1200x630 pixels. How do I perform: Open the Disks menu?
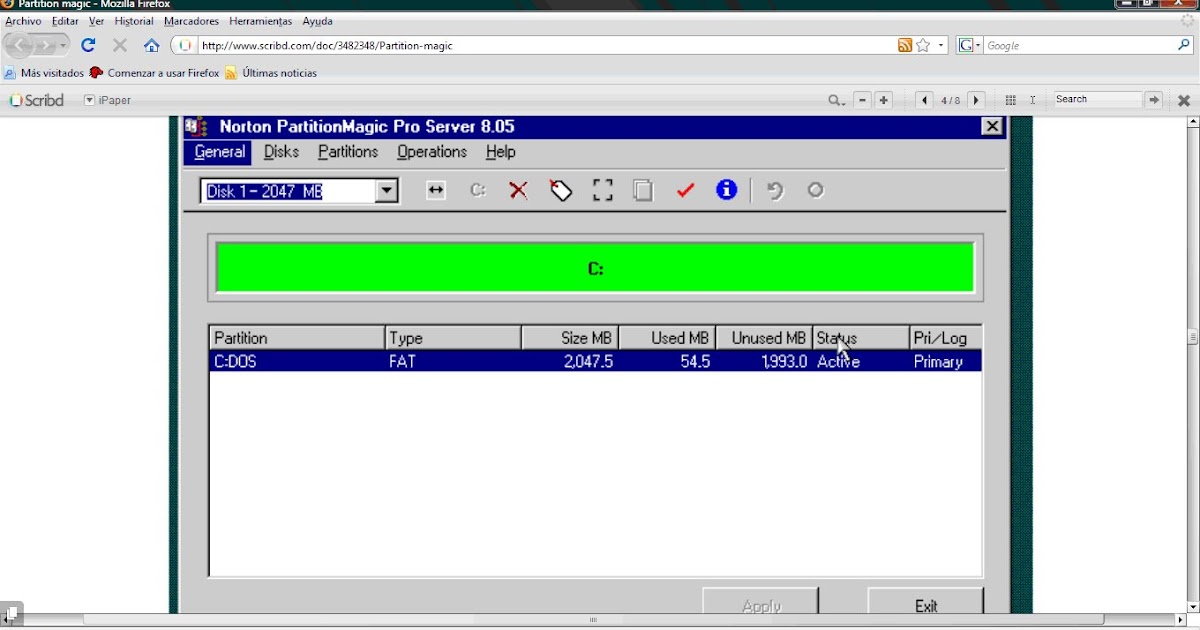point(281,152)
